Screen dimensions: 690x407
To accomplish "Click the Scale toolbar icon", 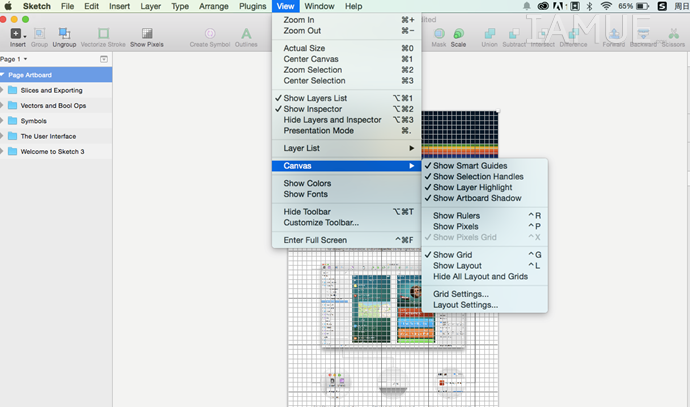I will [x=458, y=33].
